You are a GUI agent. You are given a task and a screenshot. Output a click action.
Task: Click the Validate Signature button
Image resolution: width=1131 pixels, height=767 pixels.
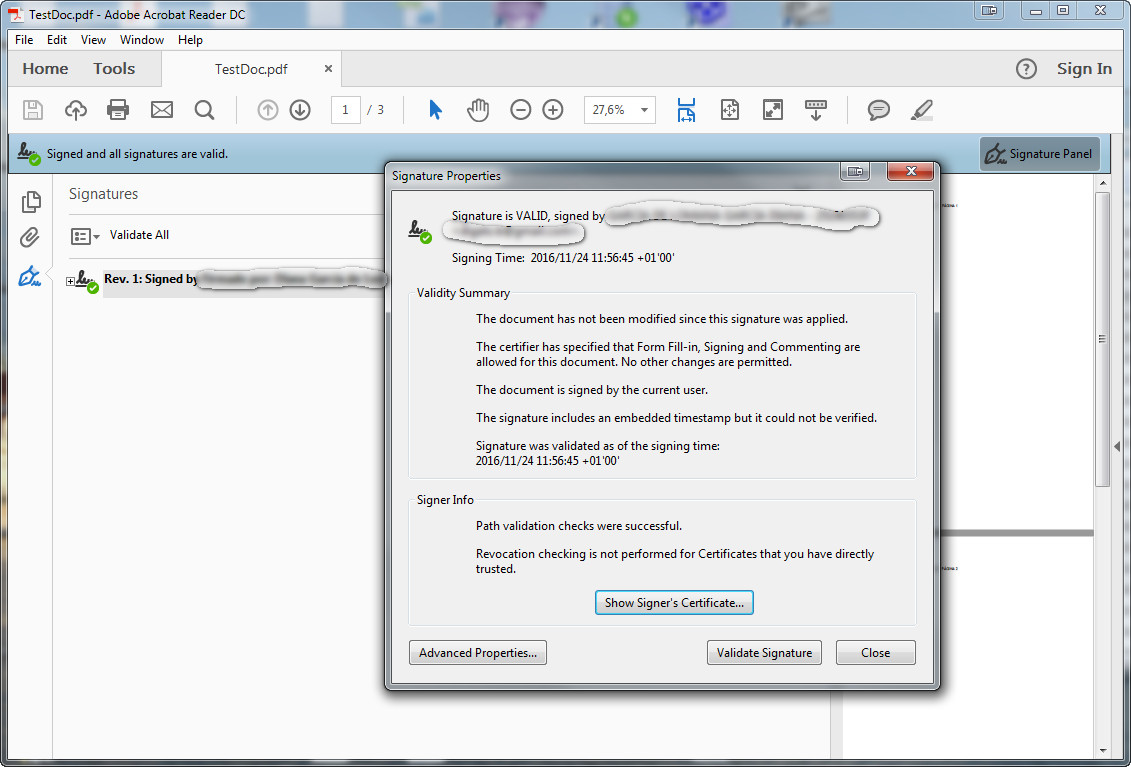(x=764, y=652)
